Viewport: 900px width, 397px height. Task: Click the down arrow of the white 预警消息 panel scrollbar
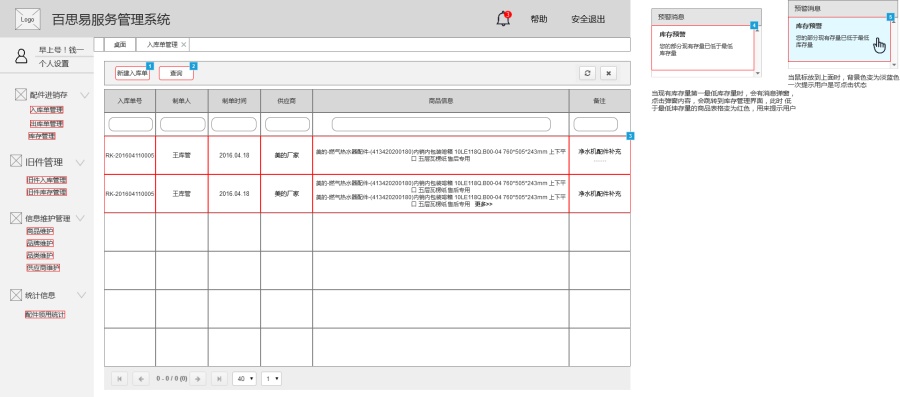pyautogui.click(x=758, y=73)
